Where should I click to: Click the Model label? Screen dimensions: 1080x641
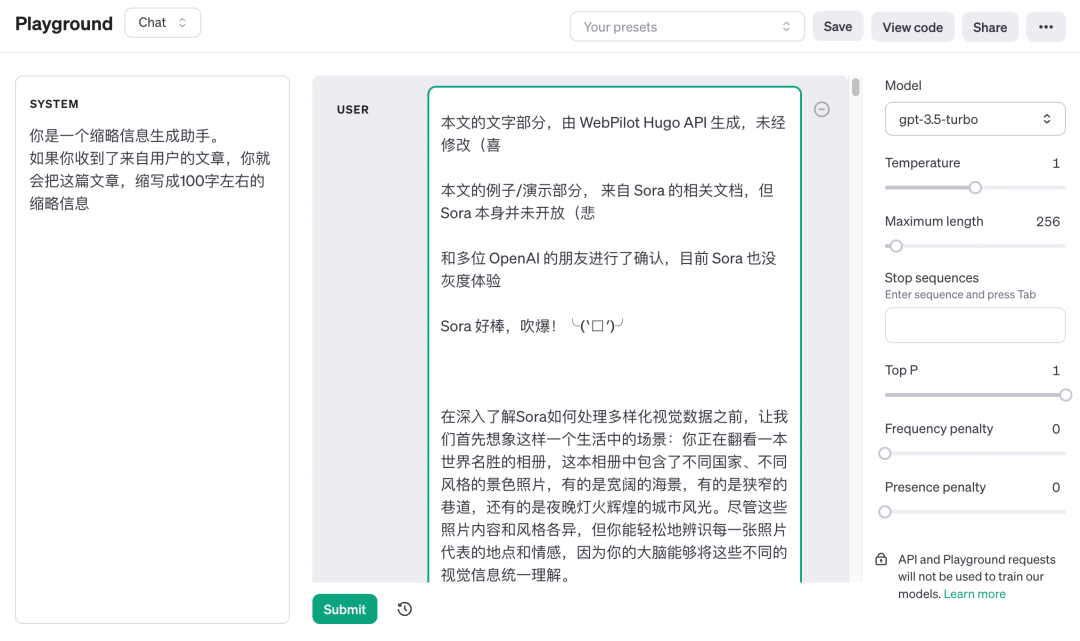coord(903,85)
